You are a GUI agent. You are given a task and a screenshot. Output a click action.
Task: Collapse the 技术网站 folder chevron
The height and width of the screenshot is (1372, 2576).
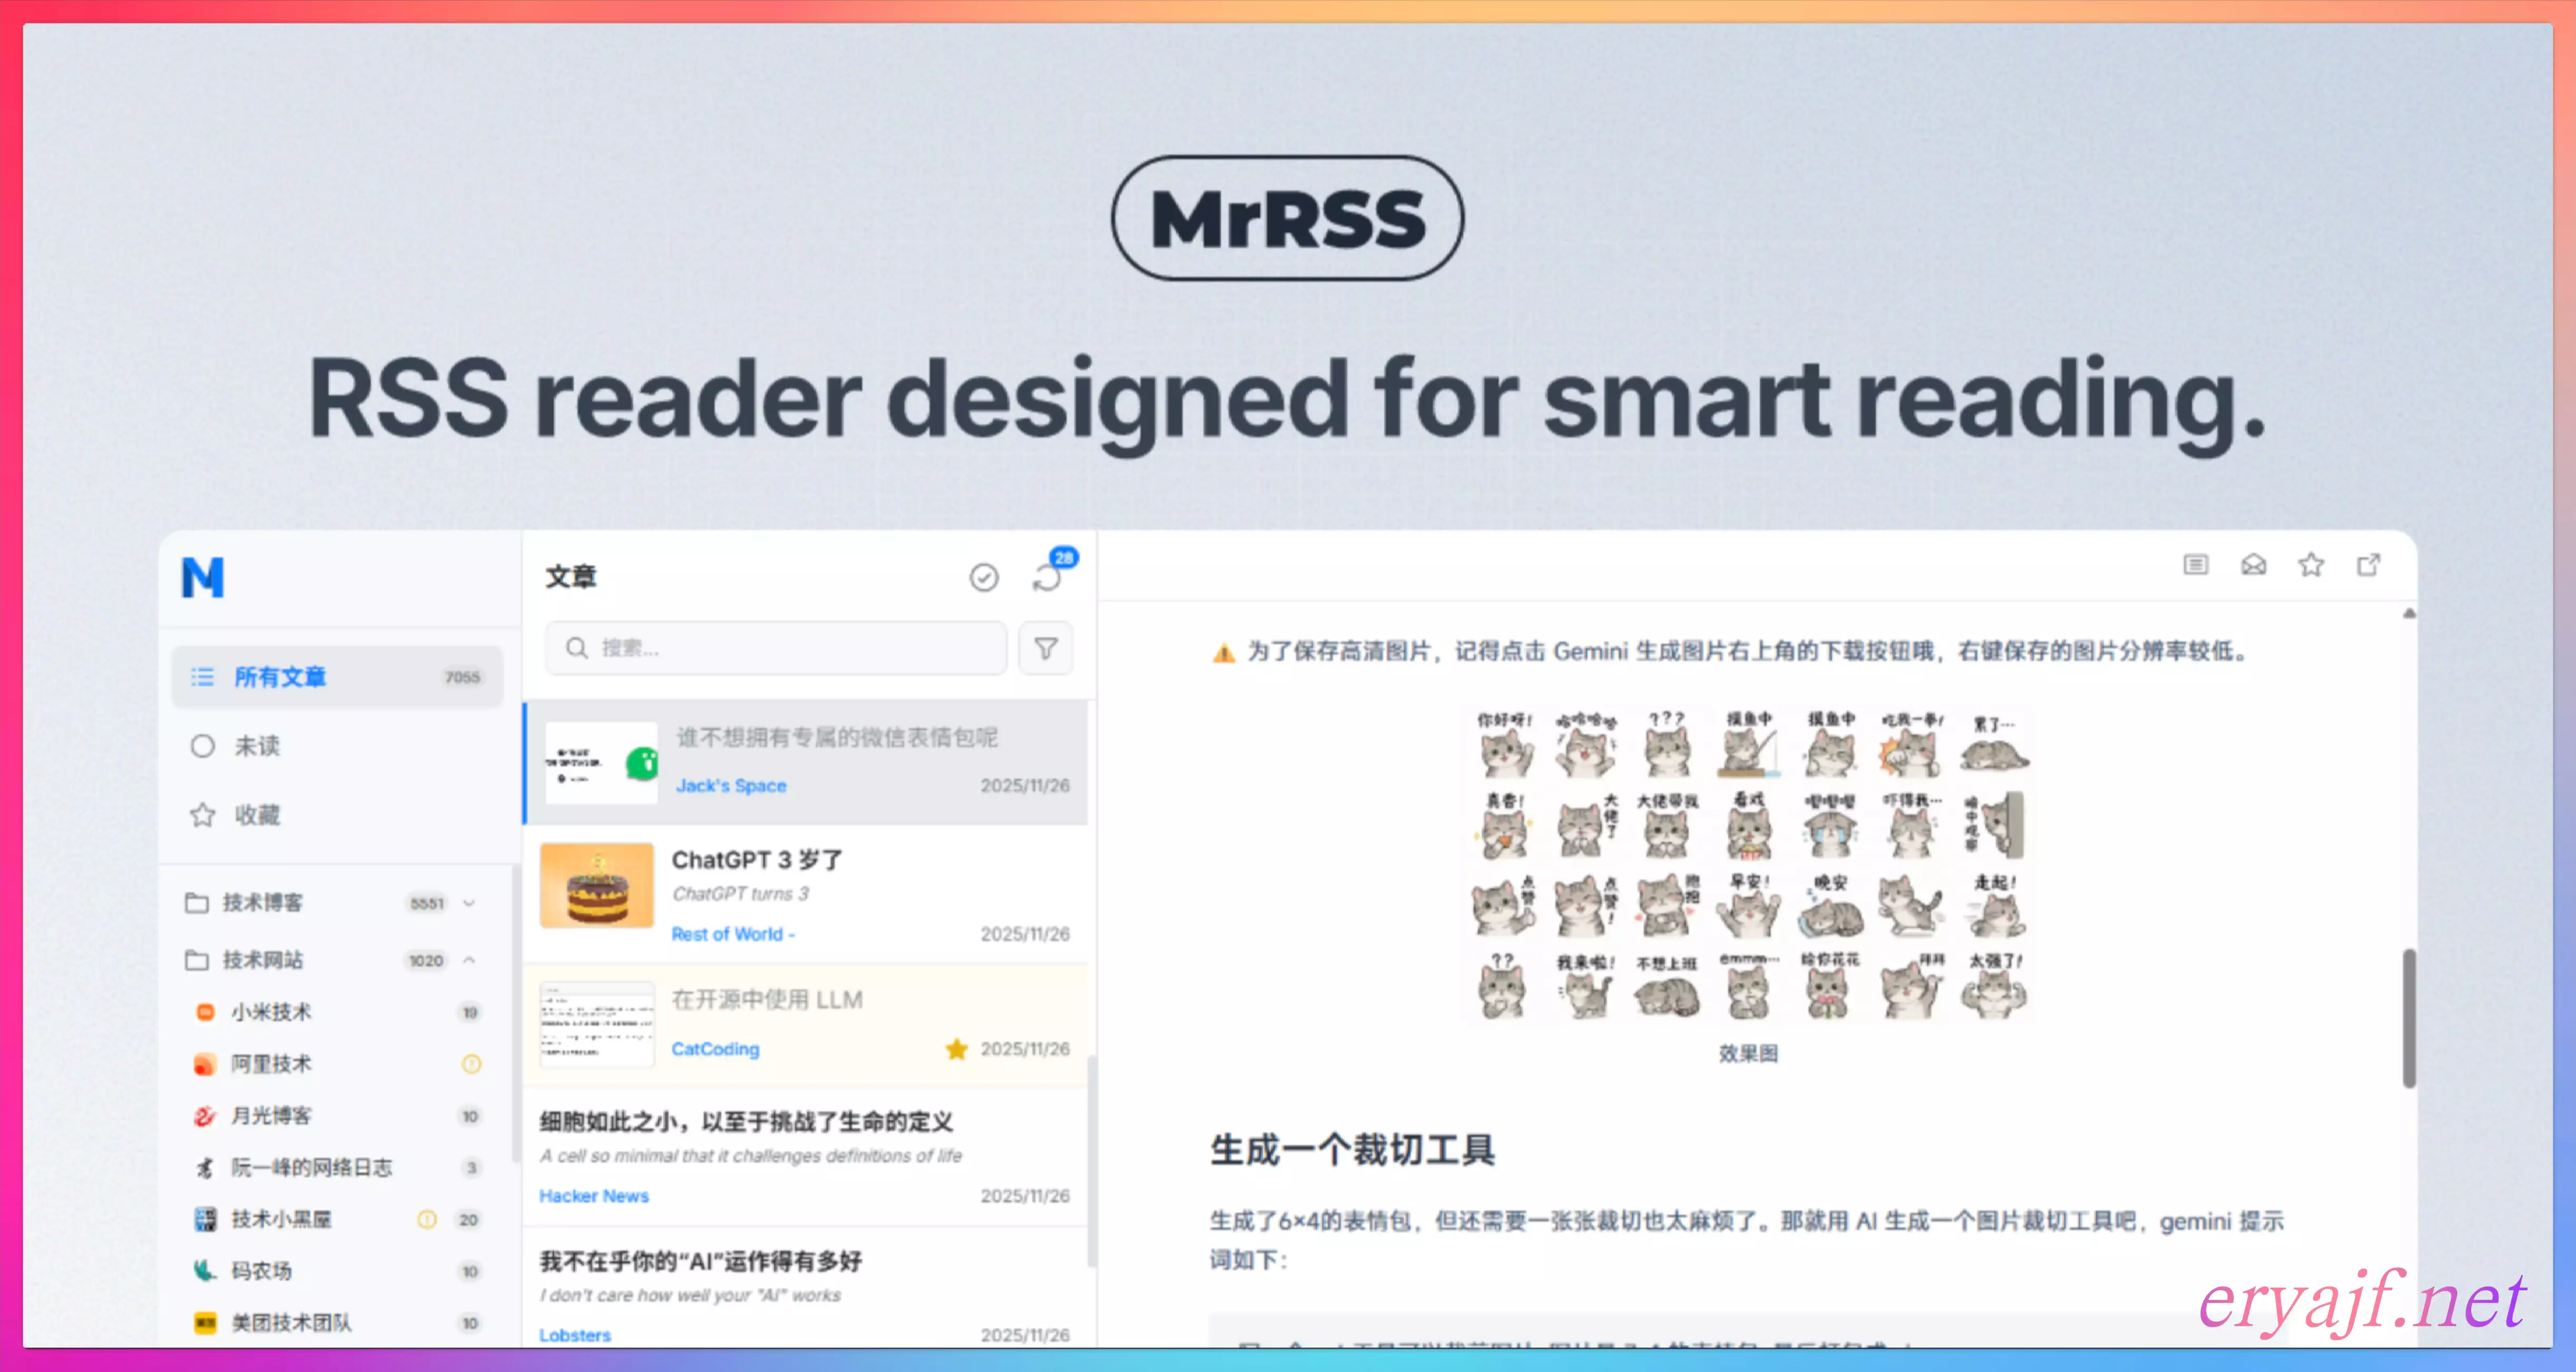tap(469, 960)
